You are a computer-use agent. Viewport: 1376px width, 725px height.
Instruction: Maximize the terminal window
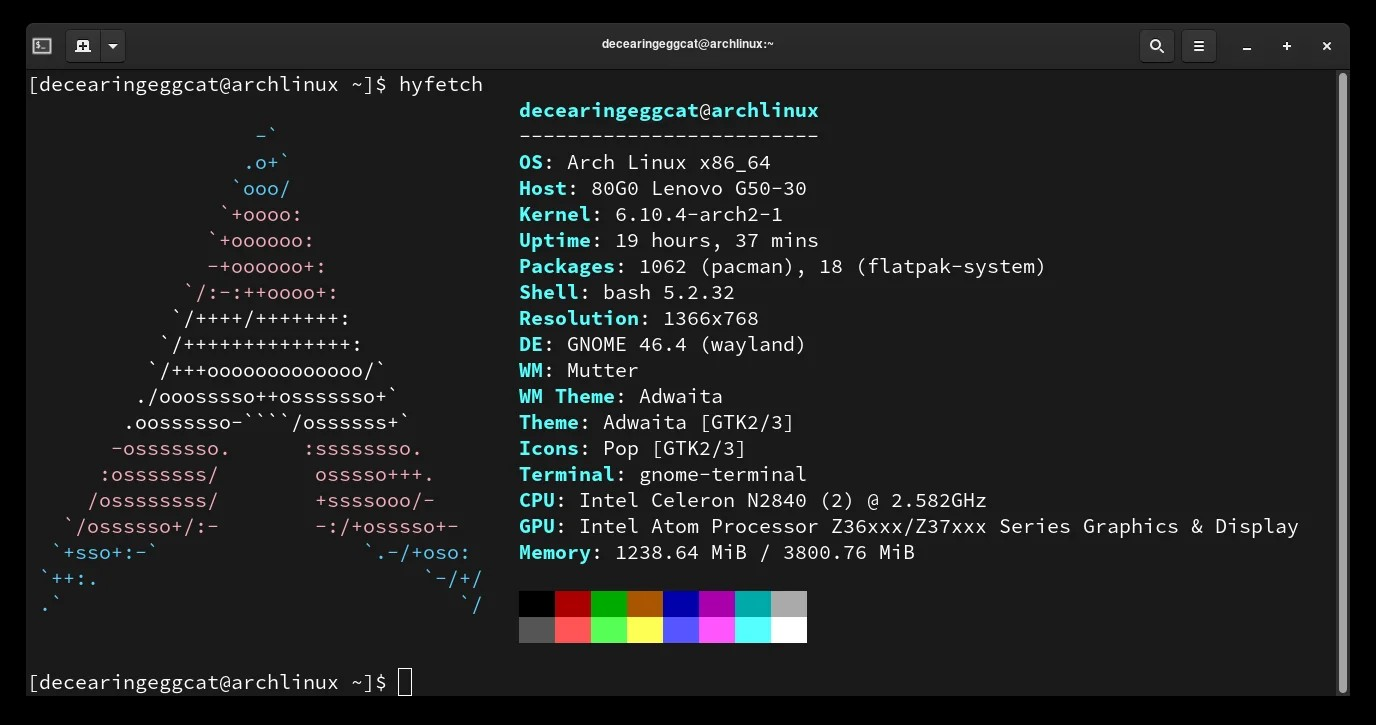(x=1287, y=46)
